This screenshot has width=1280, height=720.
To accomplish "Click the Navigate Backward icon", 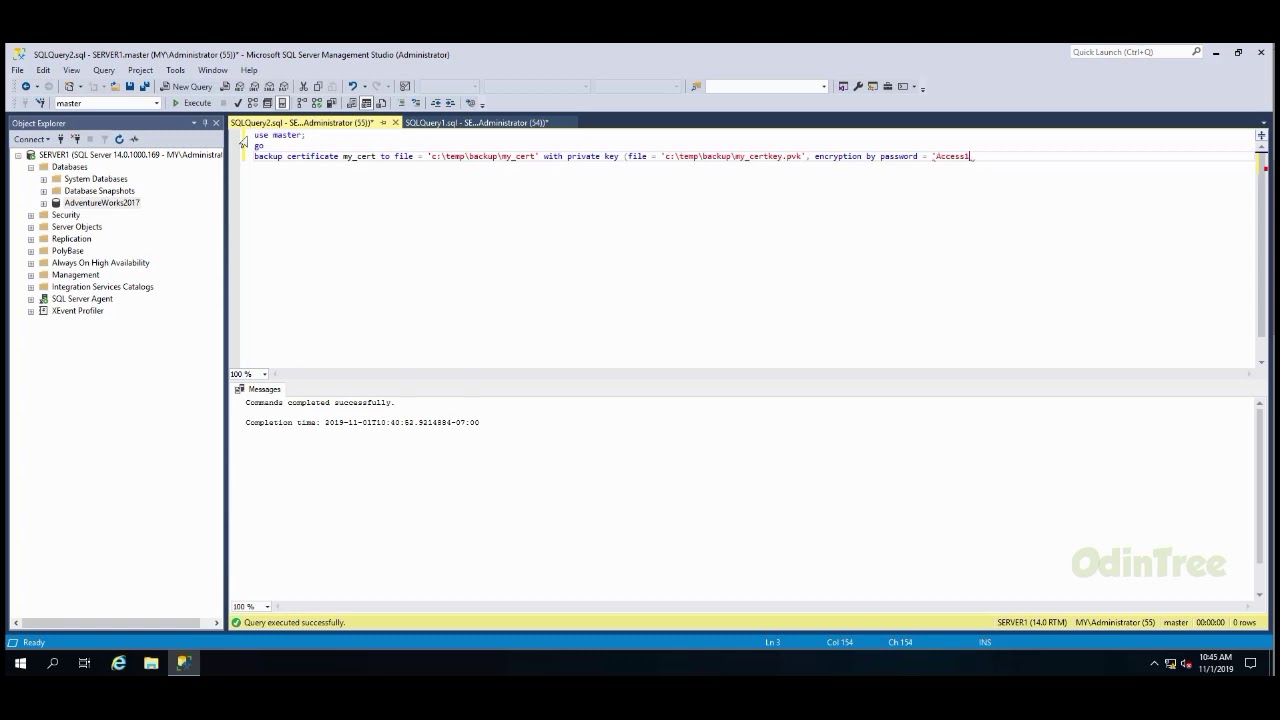I will pos(26,86).
